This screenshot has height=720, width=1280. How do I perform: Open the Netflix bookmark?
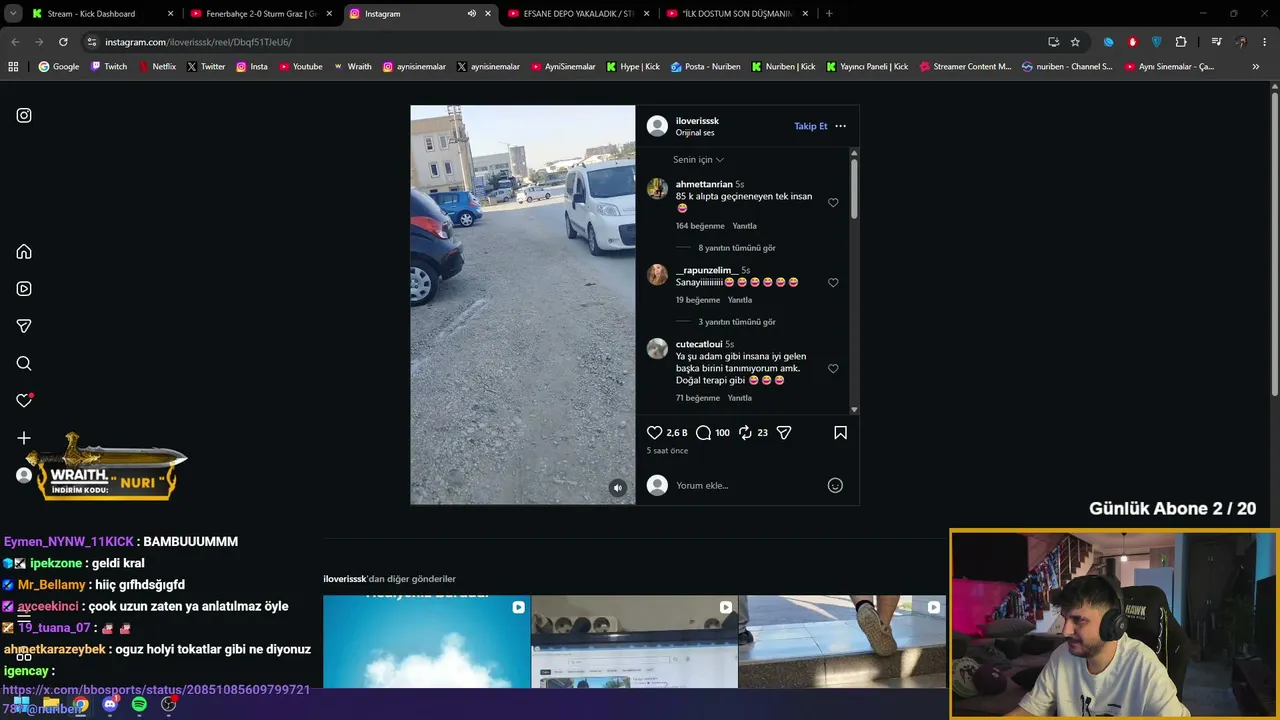(x=157, y=67)
